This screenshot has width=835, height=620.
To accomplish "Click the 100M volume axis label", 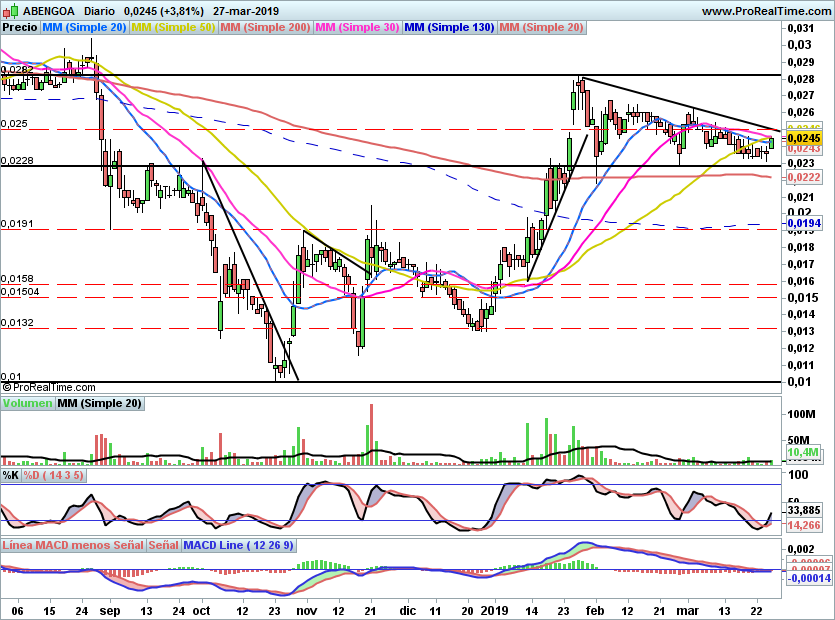I will click(801, 414).
